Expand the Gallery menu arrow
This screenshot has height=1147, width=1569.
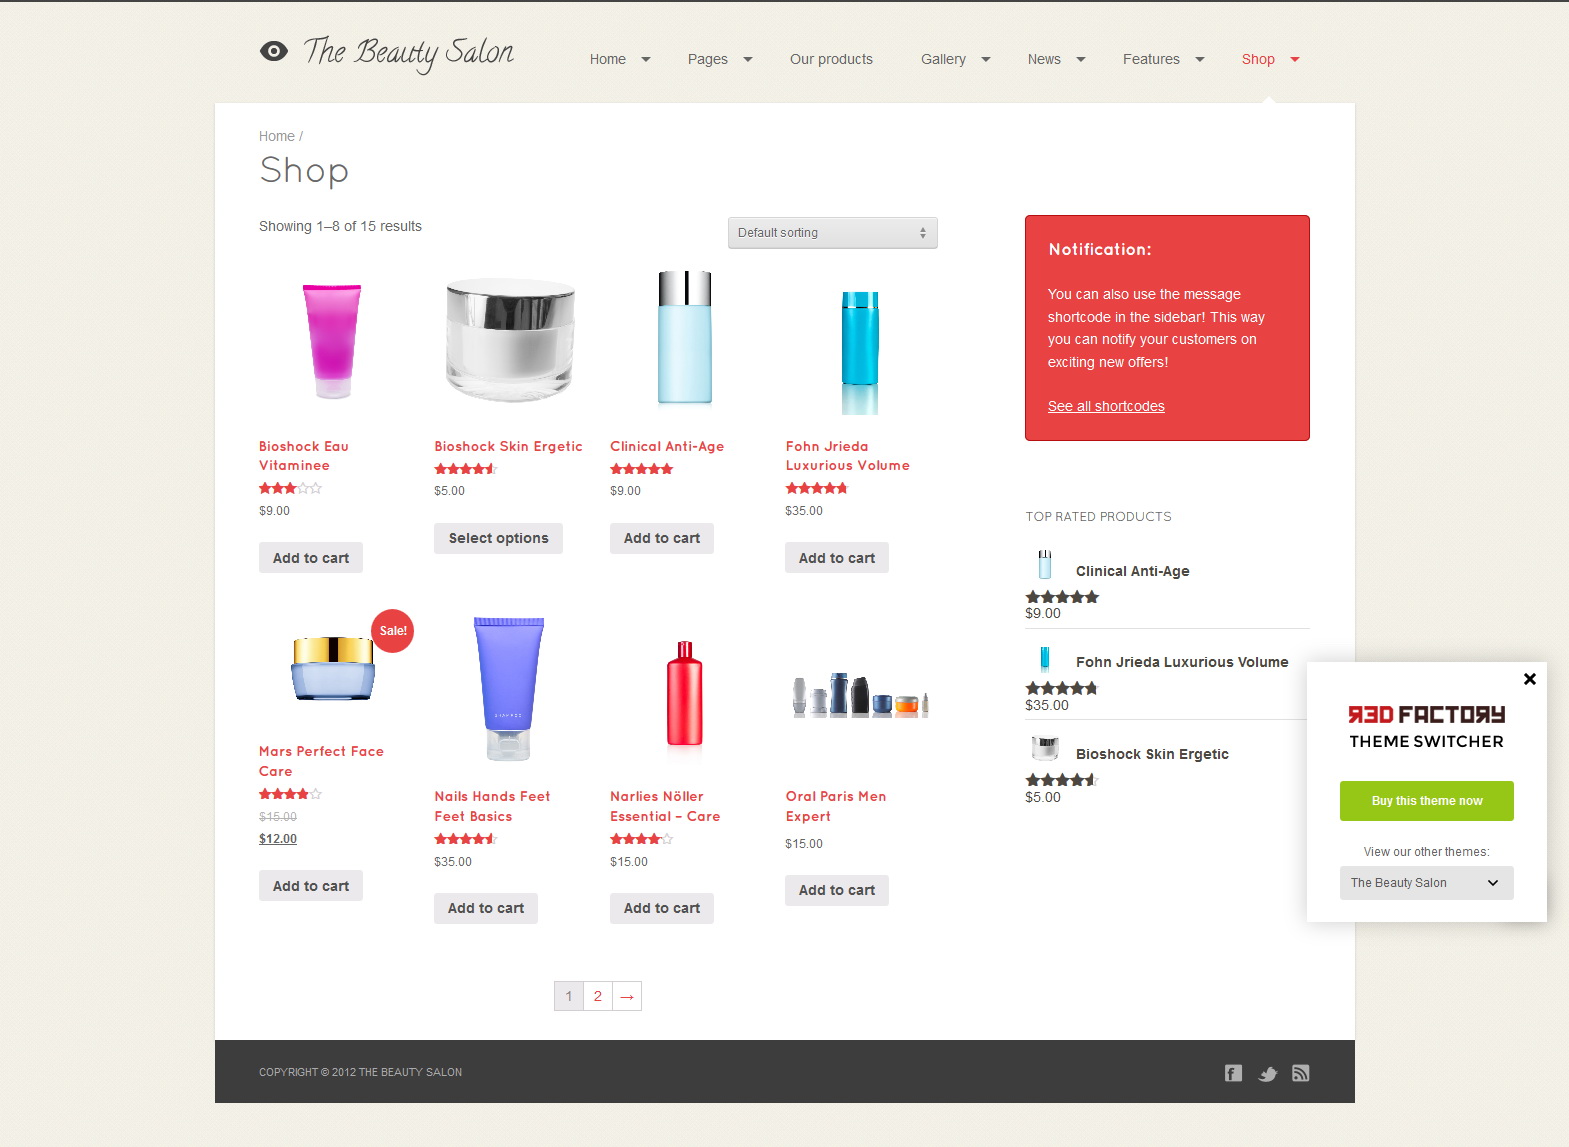(985, 60)
